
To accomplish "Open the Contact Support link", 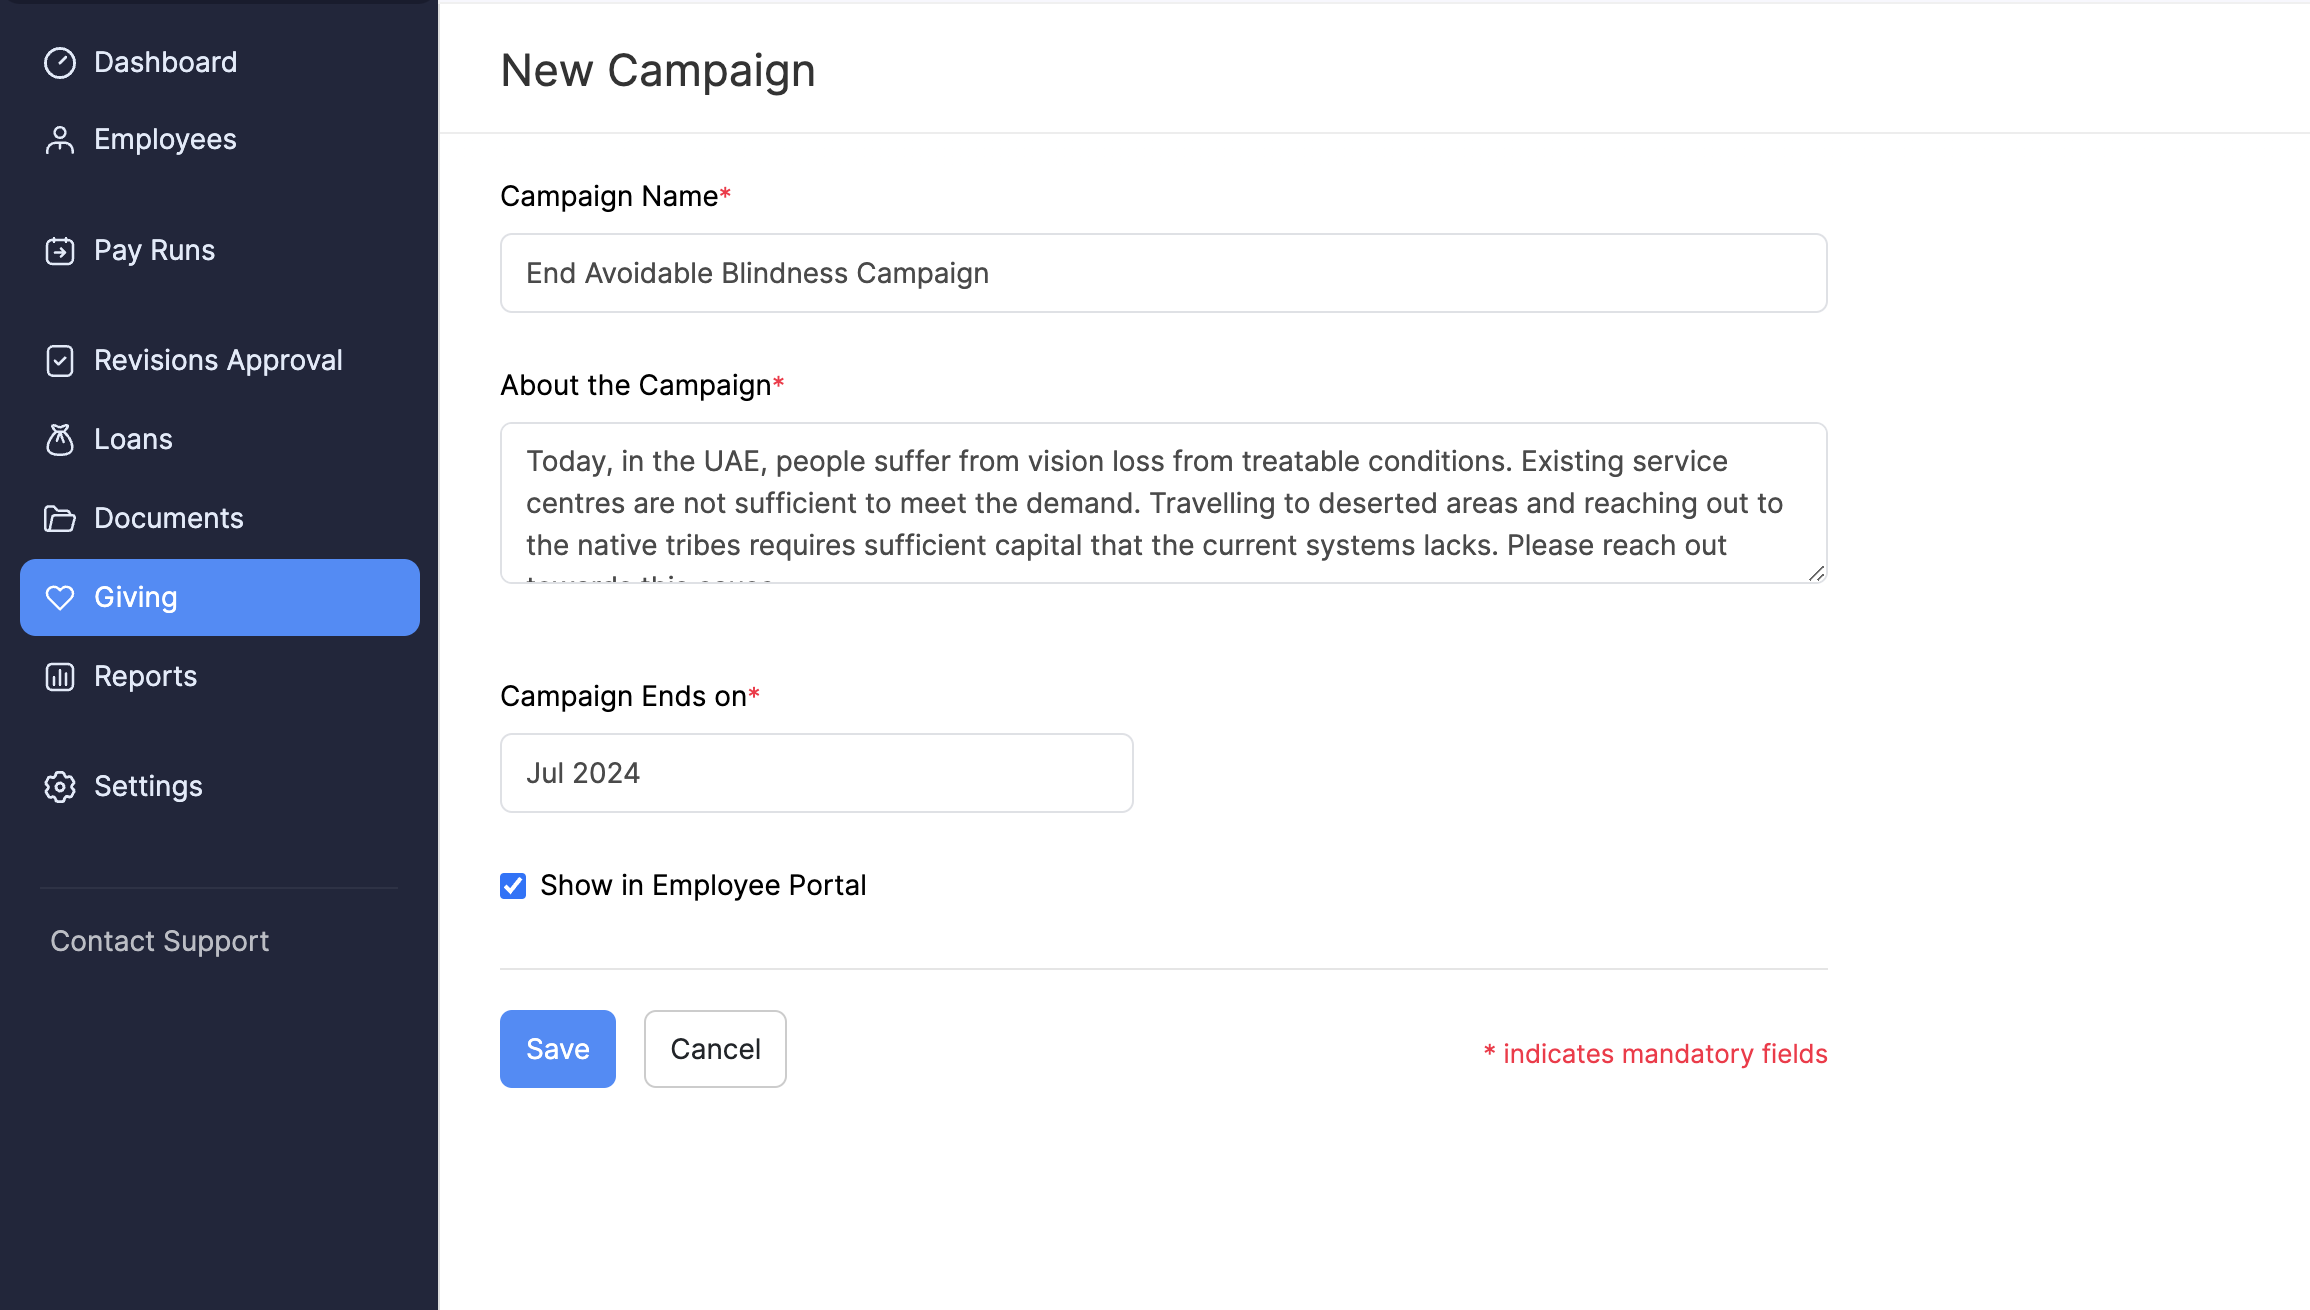I will tap(160, 941).
